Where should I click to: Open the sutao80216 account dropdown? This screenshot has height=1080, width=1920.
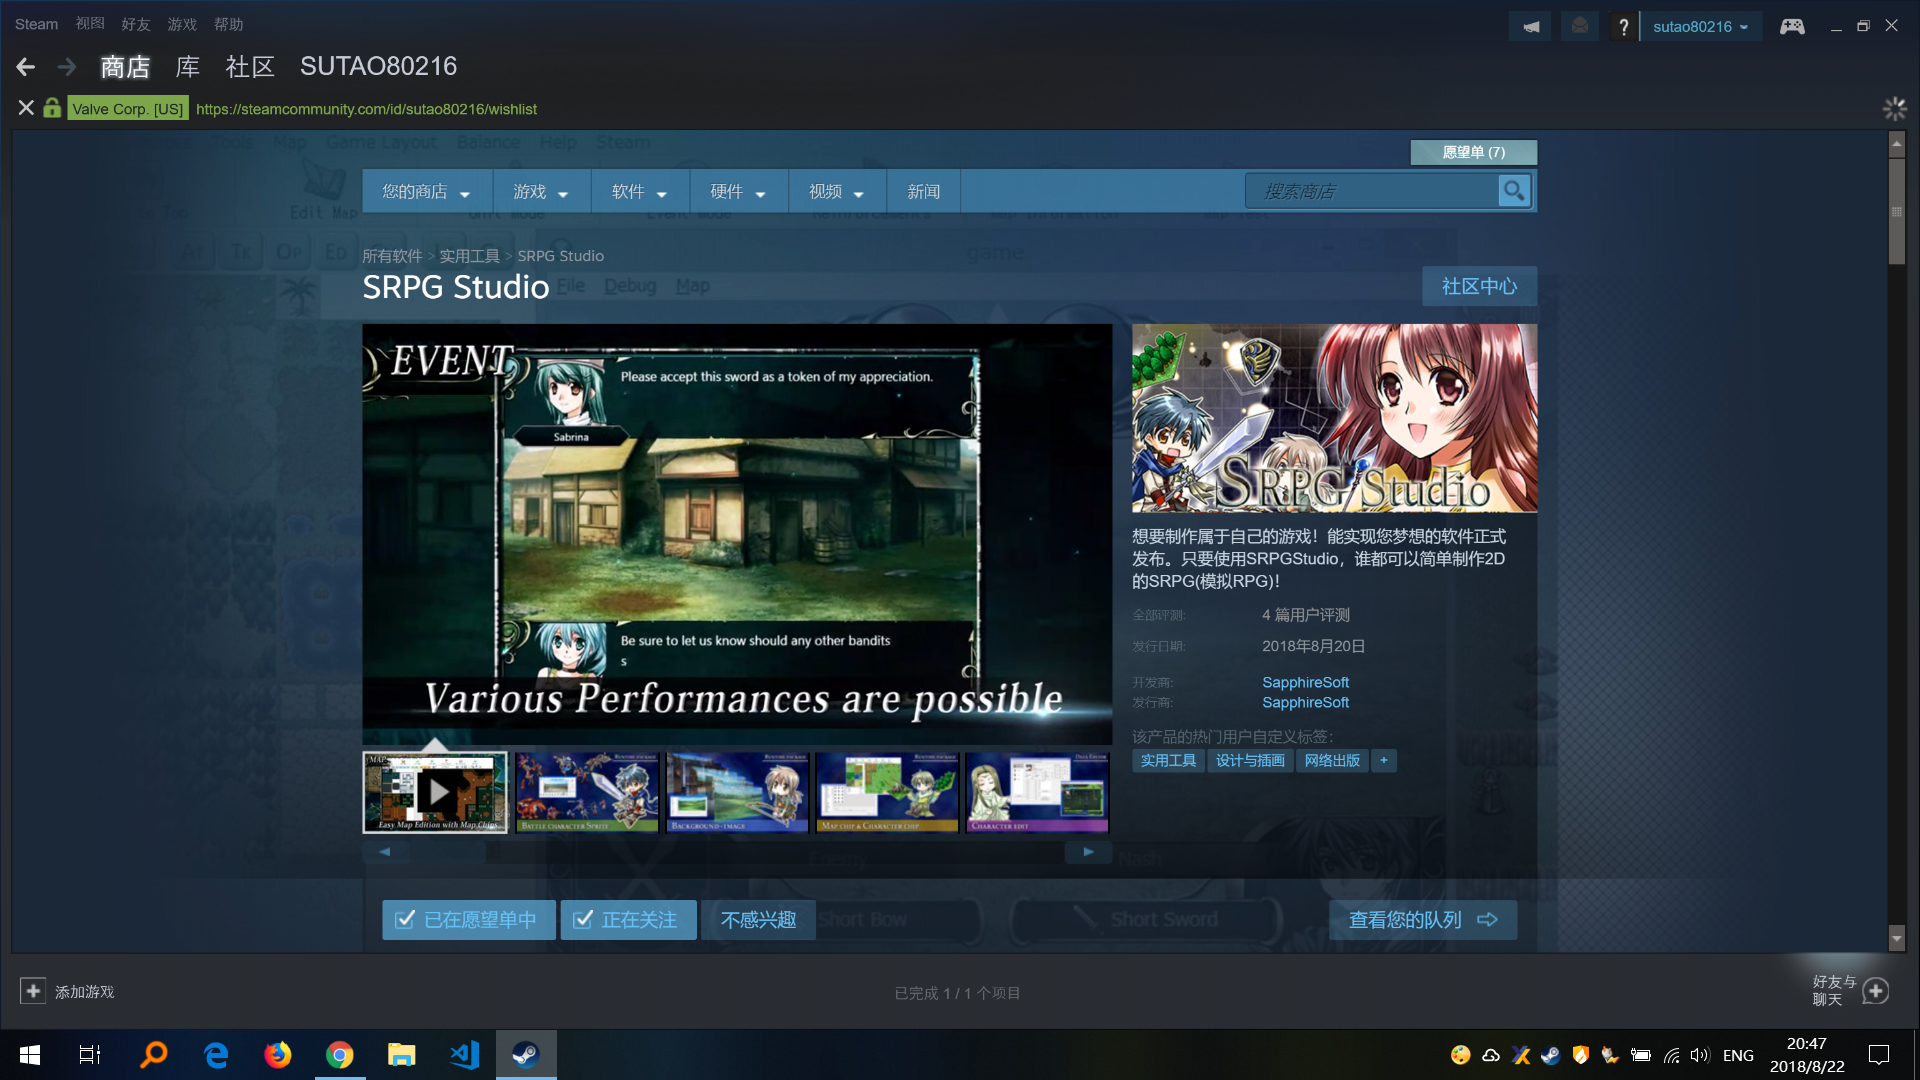(x=1700, y=27)
